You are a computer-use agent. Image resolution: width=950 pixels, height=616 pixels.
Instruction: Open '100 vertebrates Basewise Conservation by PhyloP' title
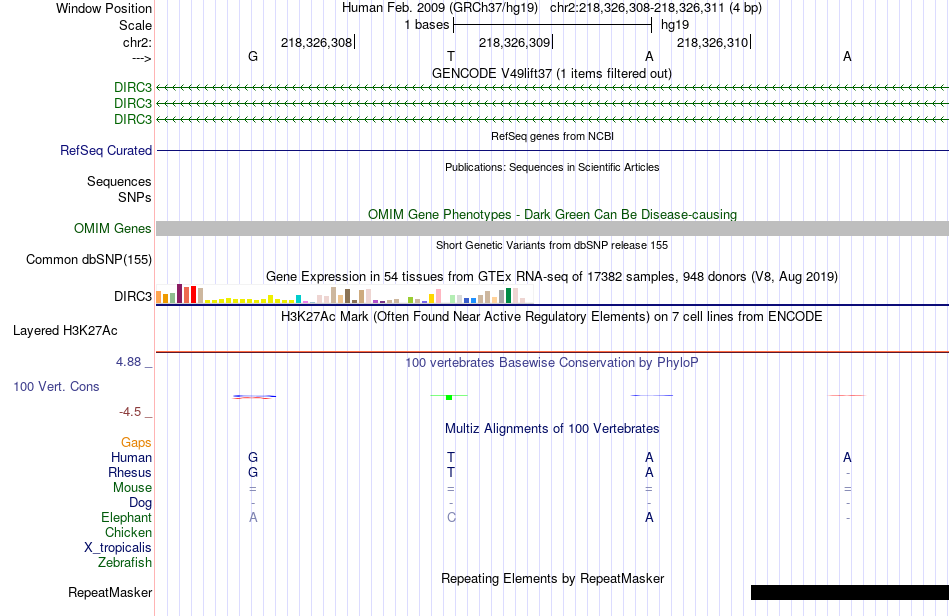point(552,362)
